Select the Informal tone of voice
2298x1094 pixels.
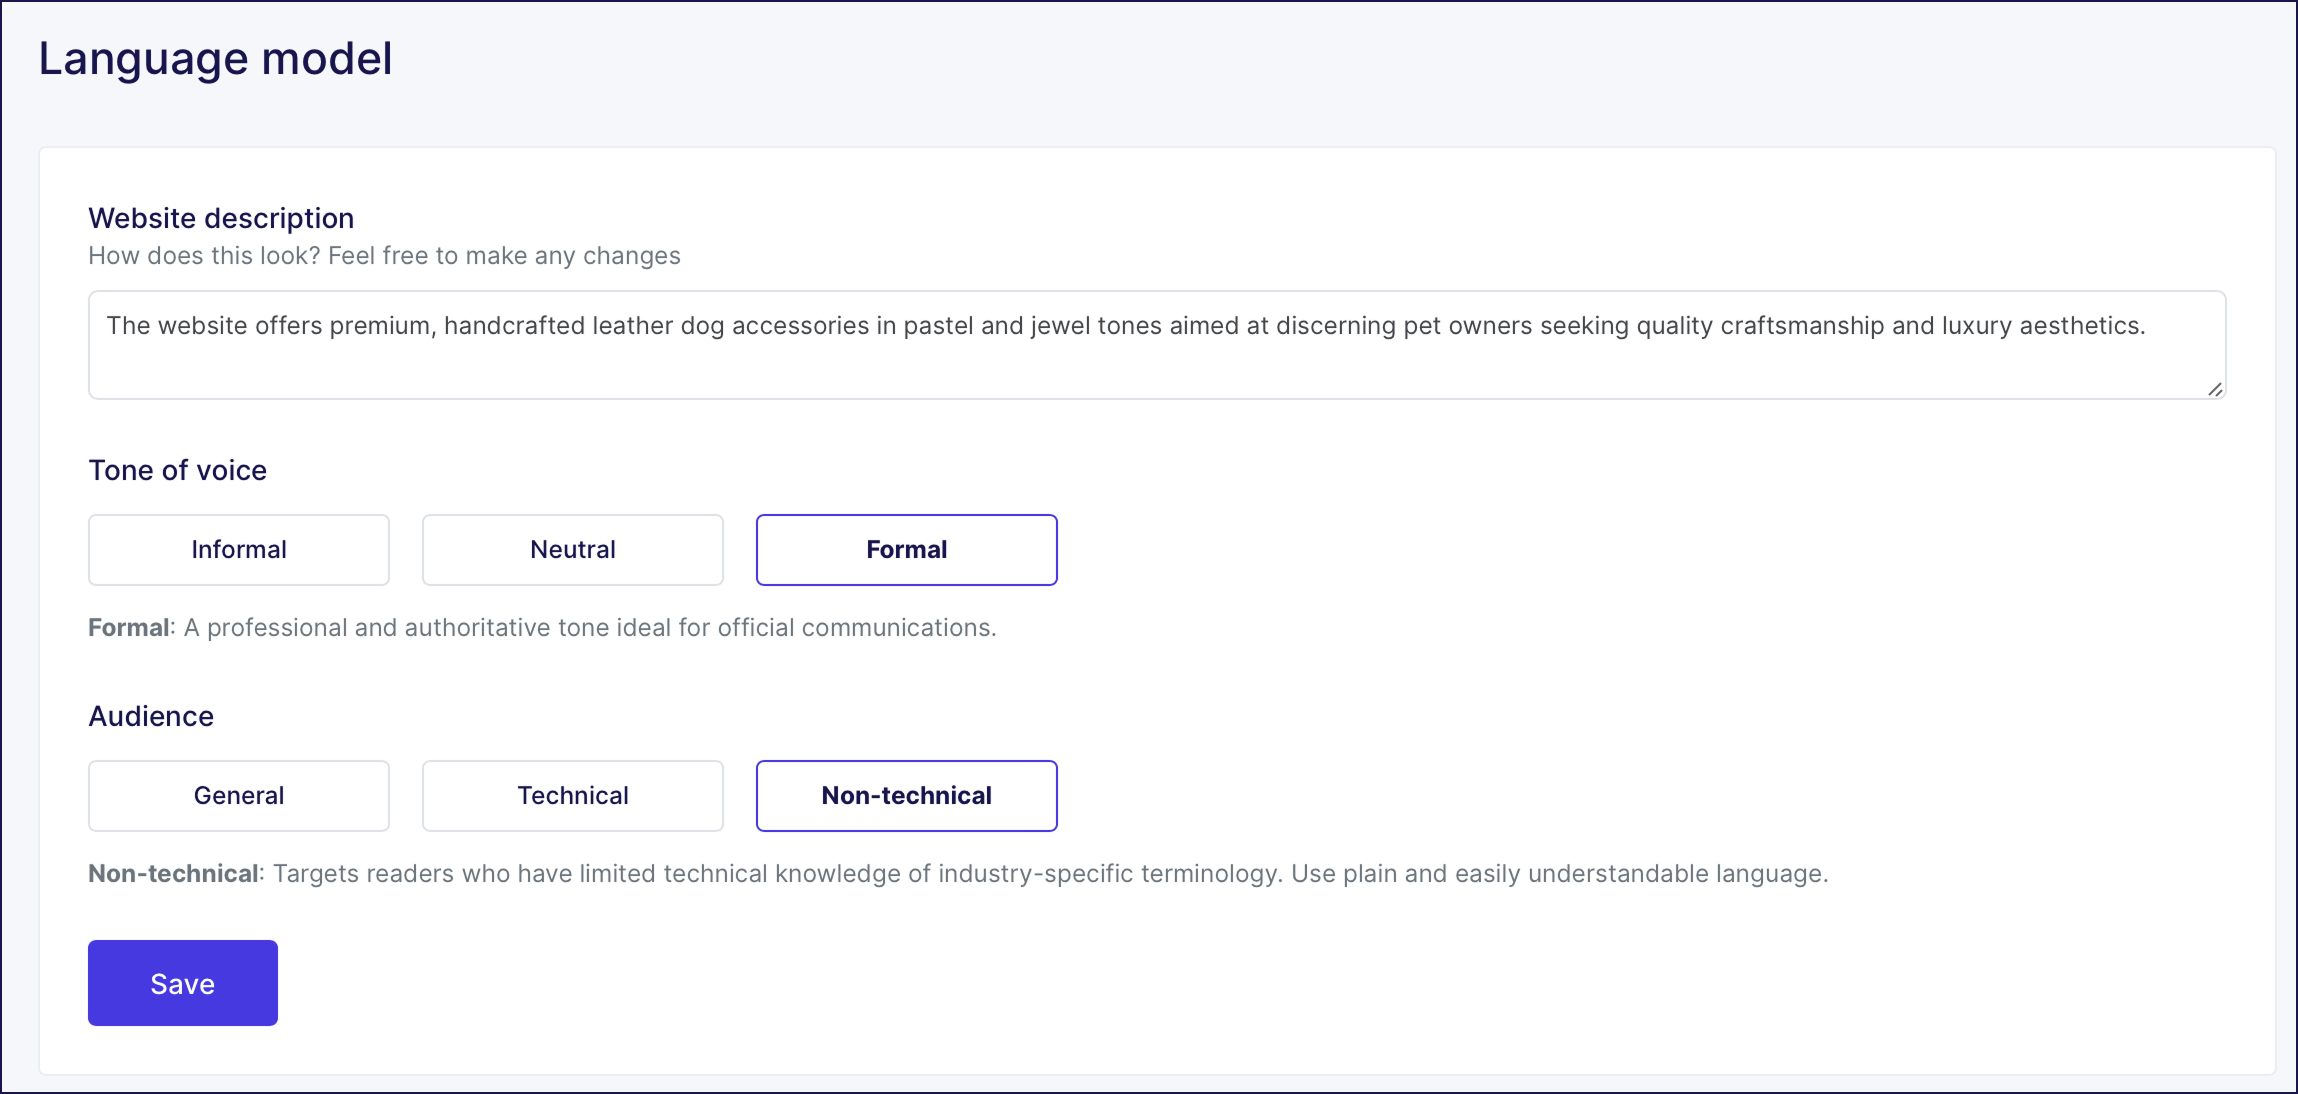pyautogui.click(x=238, y=549)
